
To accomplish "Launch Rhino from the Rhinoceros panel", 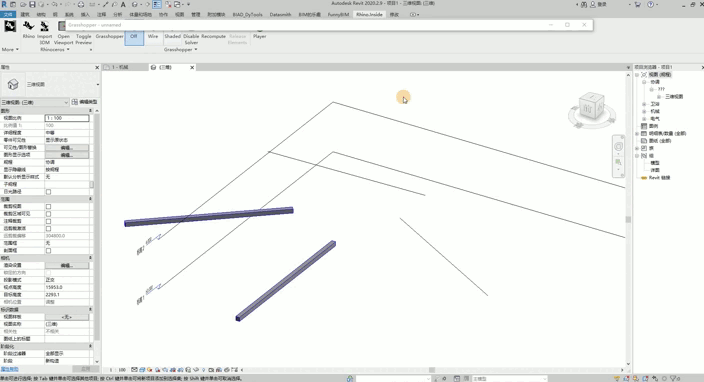I will (x=29, y=31).
